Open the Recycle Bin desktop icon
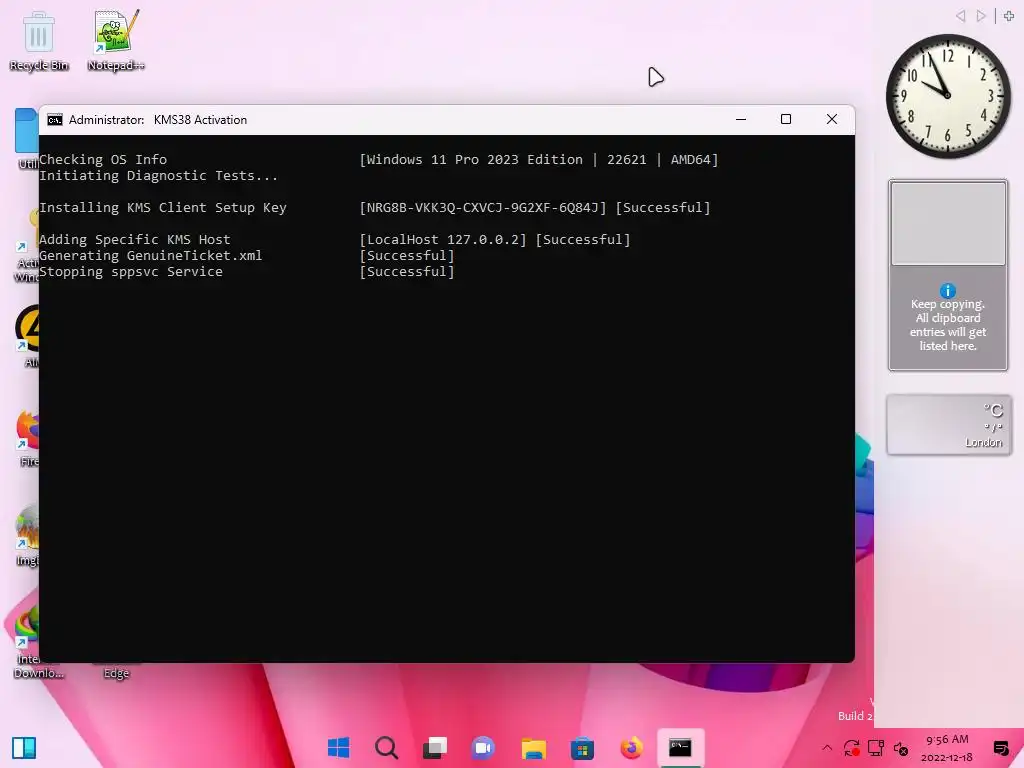This screenshot has width=1024, height=768. click(39, 40)
